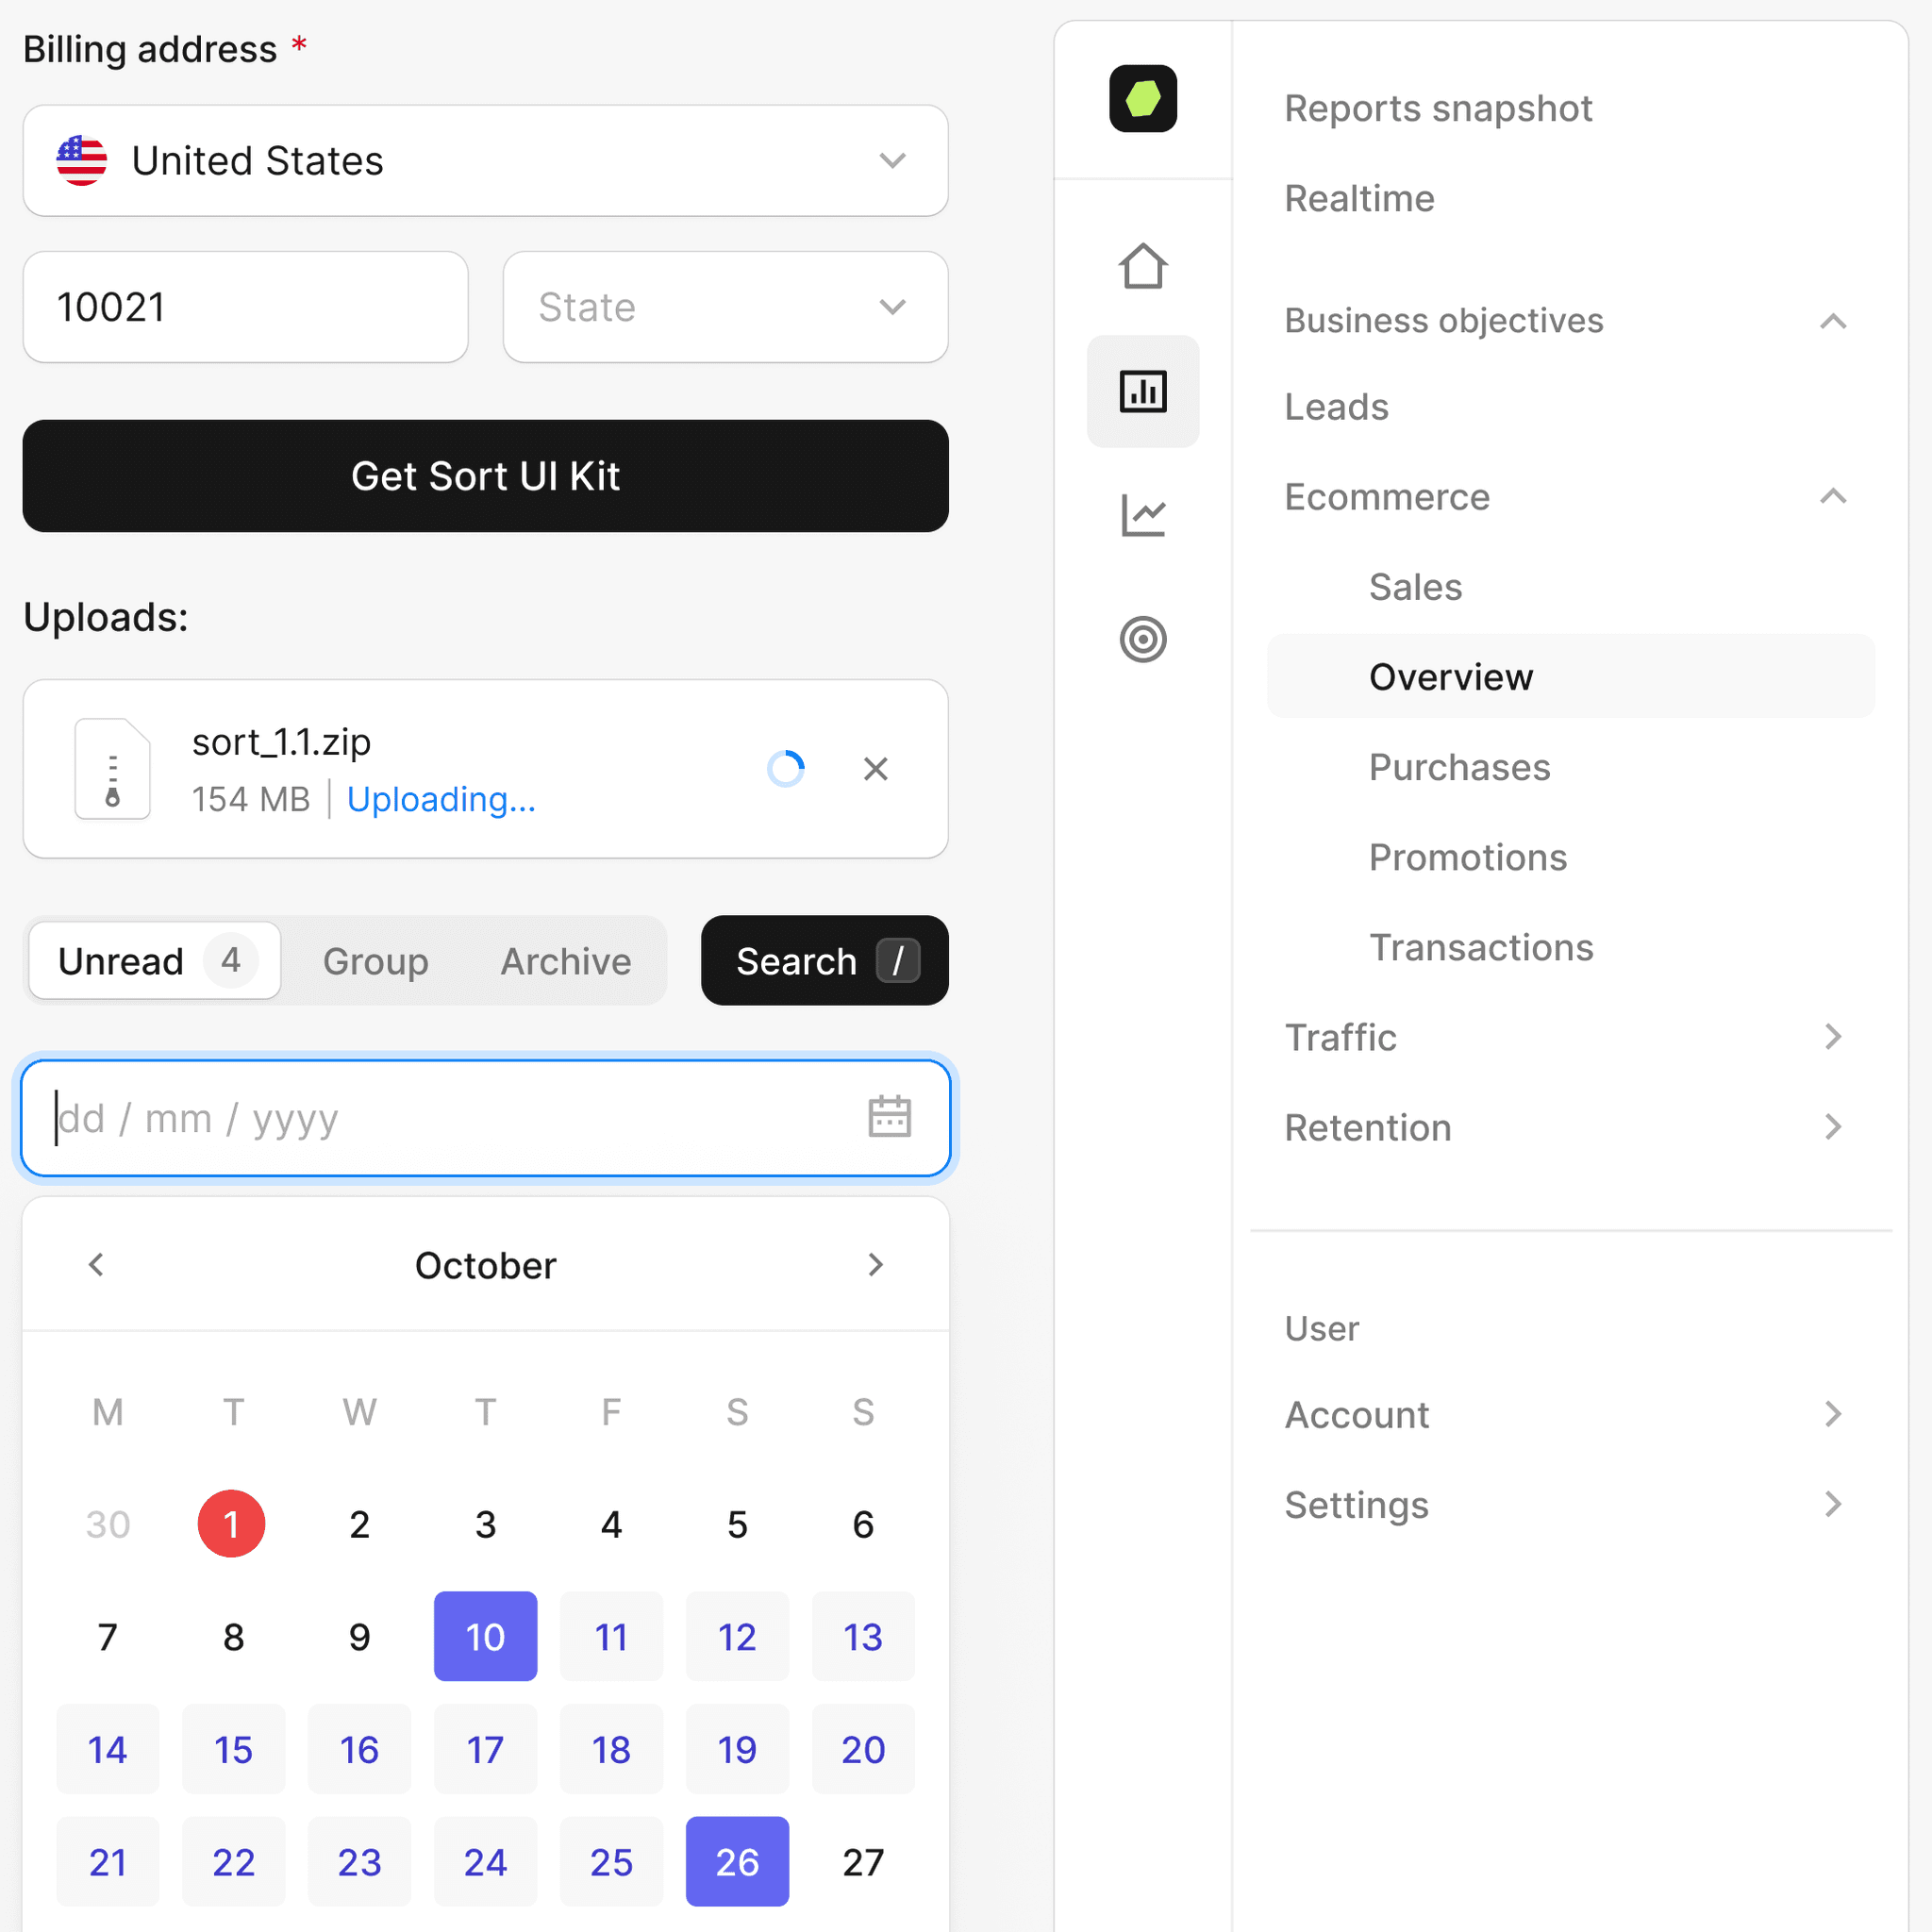The image size is (1932, 1932).
Task: Click the bar chart icon in the sidebar
Action: tap(1144, 391)
